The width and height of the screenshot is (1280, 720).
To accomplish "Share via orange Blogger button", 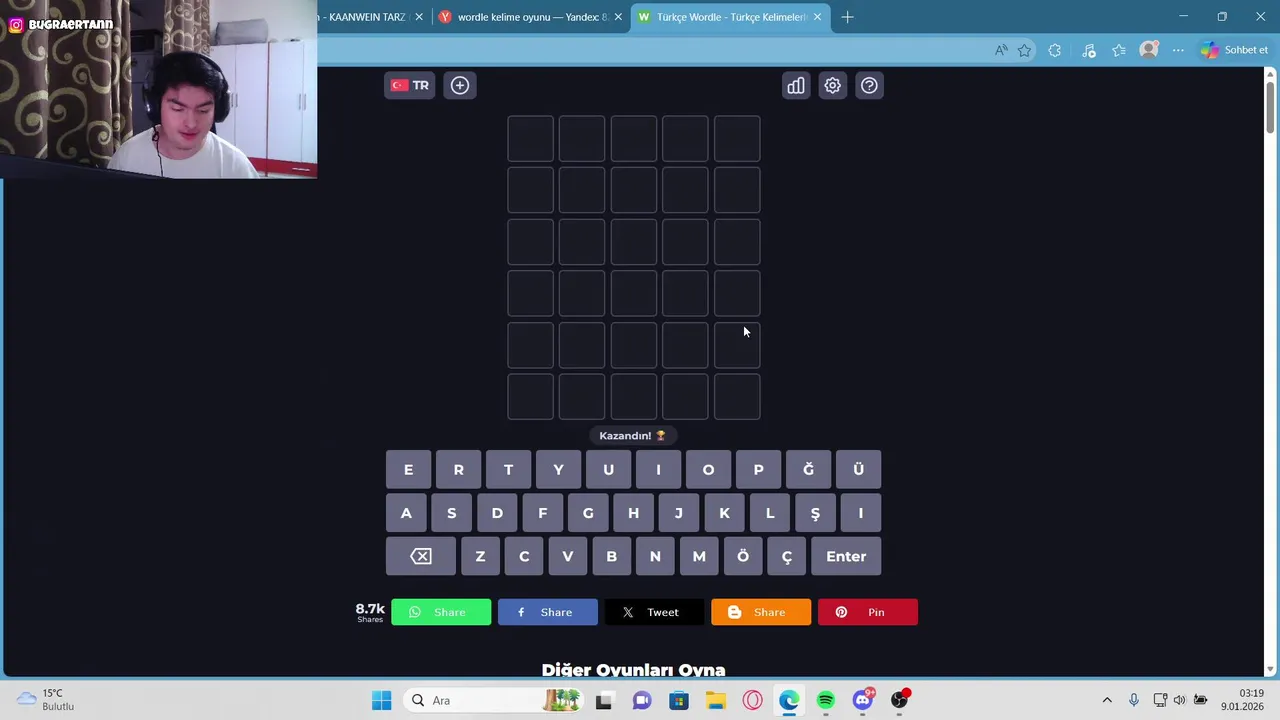I will coord(761,612).
